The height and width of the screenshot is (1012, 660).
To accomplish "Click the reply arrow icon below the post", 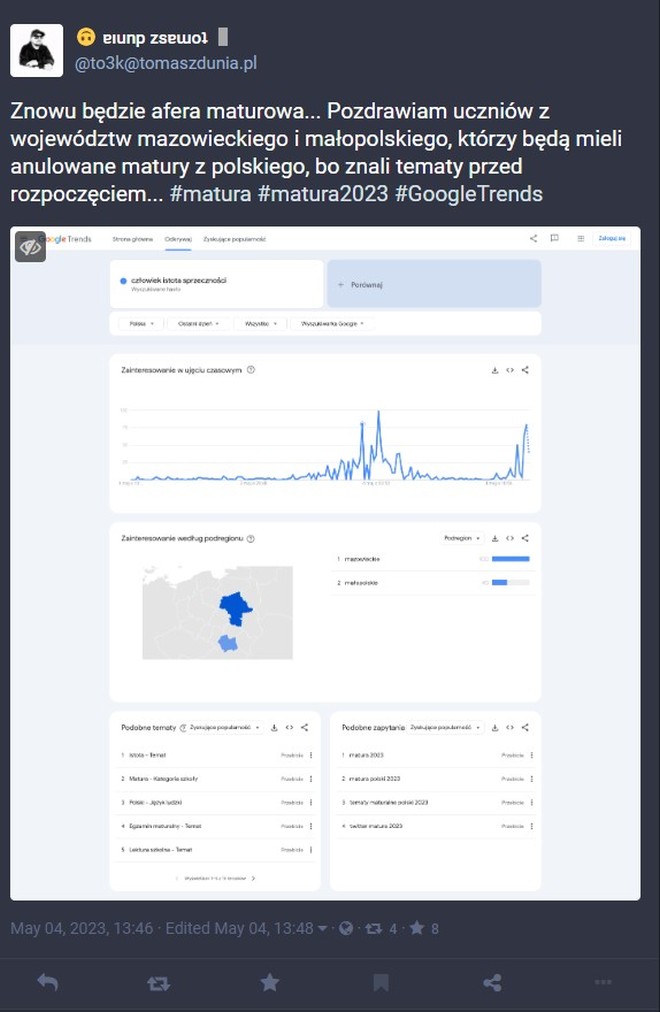I will [x=48, y=983].
